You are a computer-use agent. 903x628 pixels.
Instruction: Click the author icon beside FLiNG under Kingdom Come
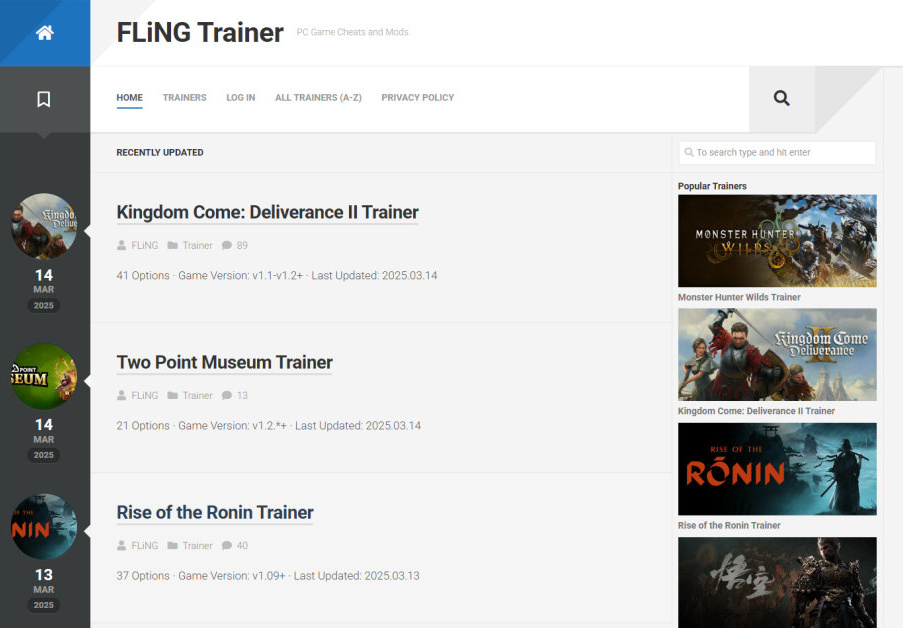pyautogui.click(x=122, y=245)
